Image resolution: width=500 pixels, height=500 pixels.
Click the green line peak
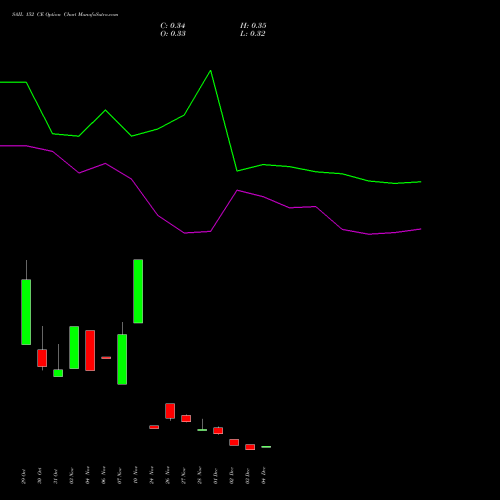(x=210, y=71)
